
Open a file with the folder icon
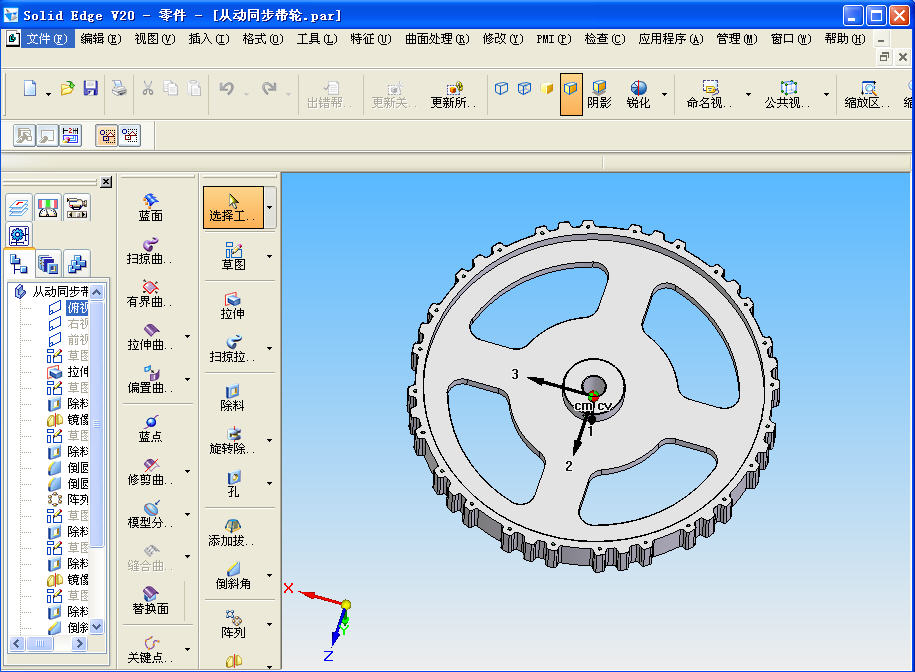(68, 89)
